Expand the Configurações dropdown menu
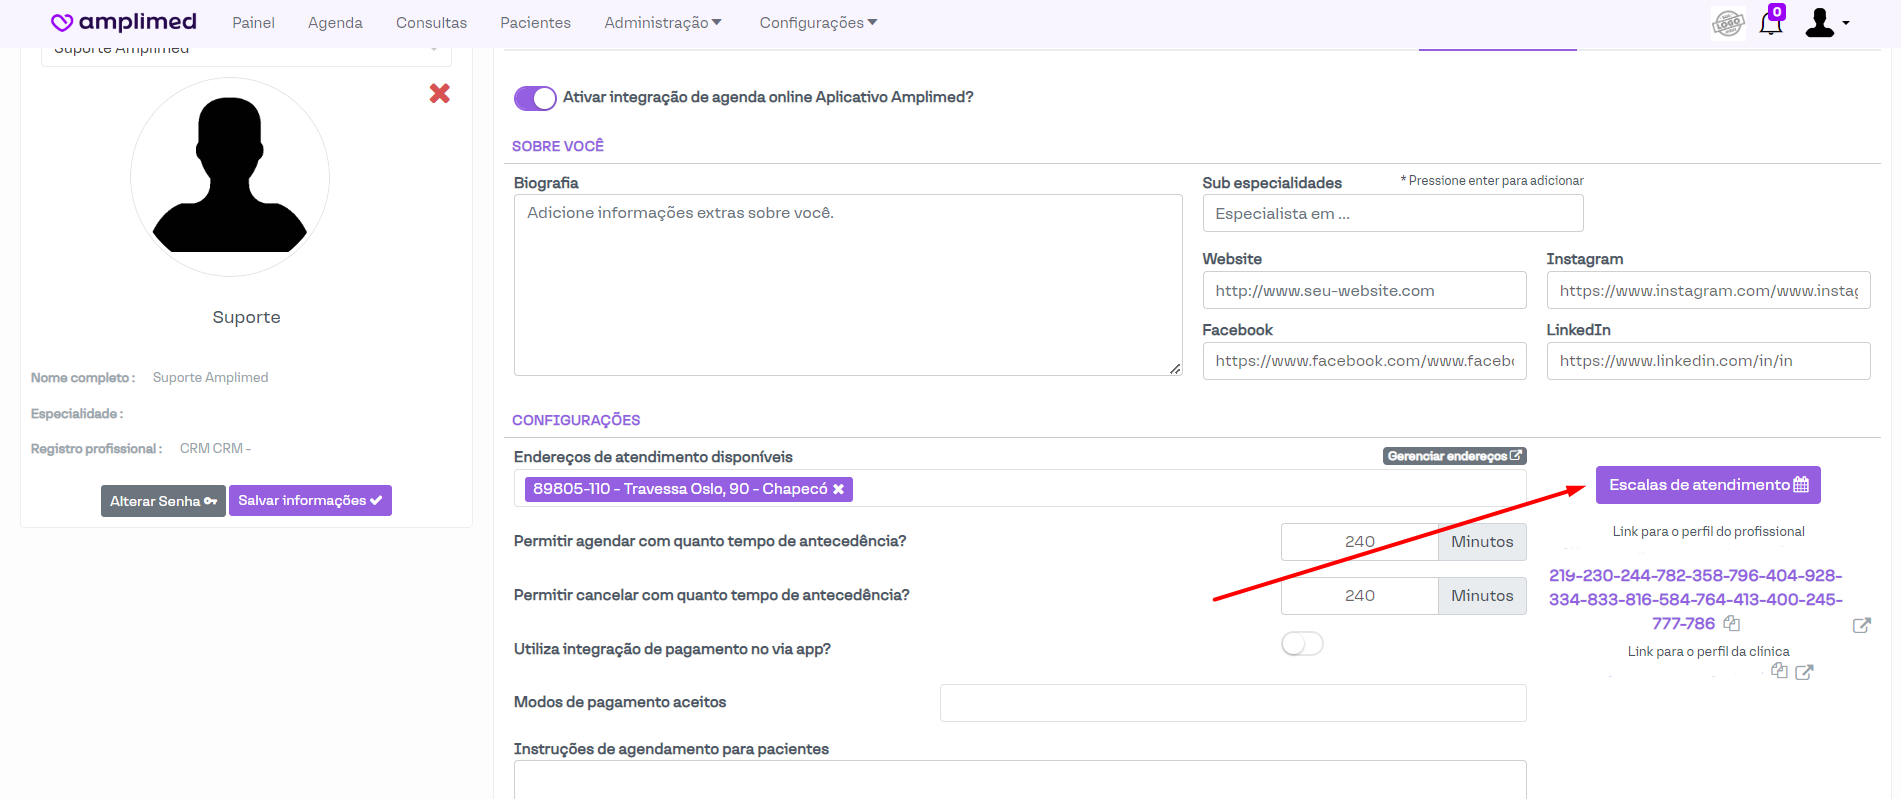This screenshot has height=799, width=1901. tap(817, 23)
